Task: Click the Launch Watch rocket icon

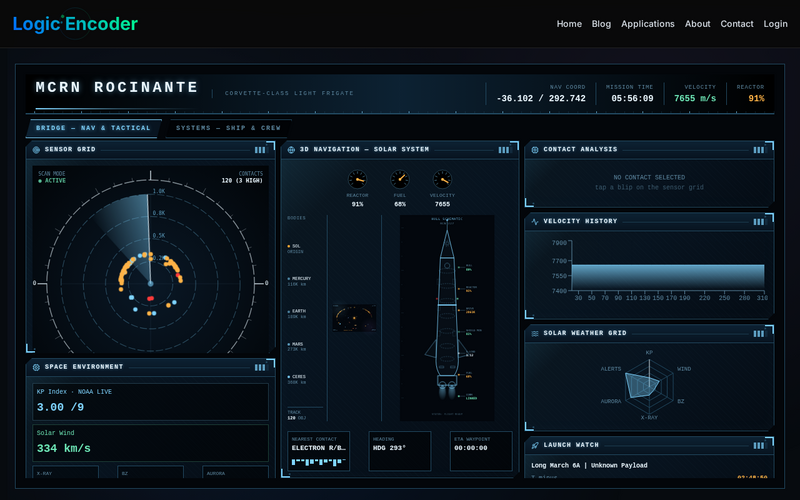Action: click(x=535, y=445)
